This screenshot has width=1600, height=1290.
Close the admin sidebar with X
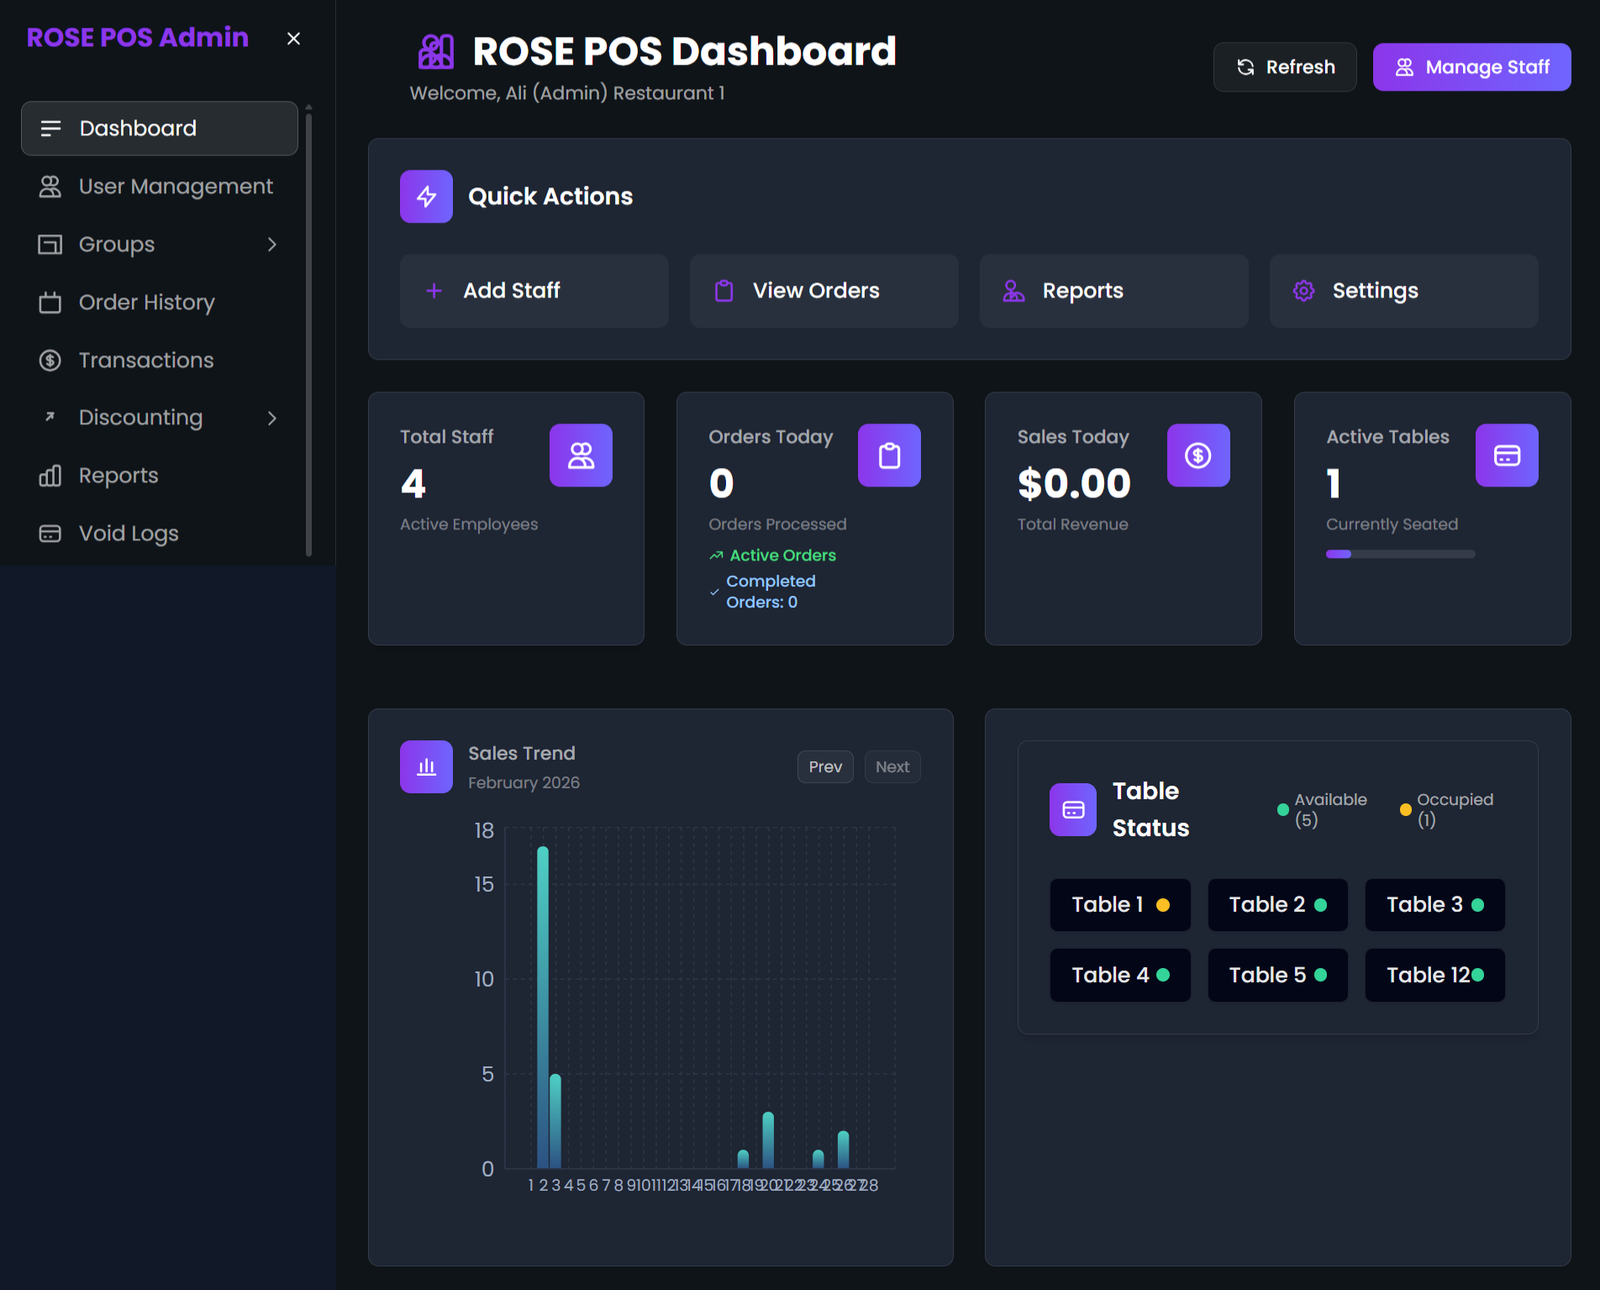(293, 39)
